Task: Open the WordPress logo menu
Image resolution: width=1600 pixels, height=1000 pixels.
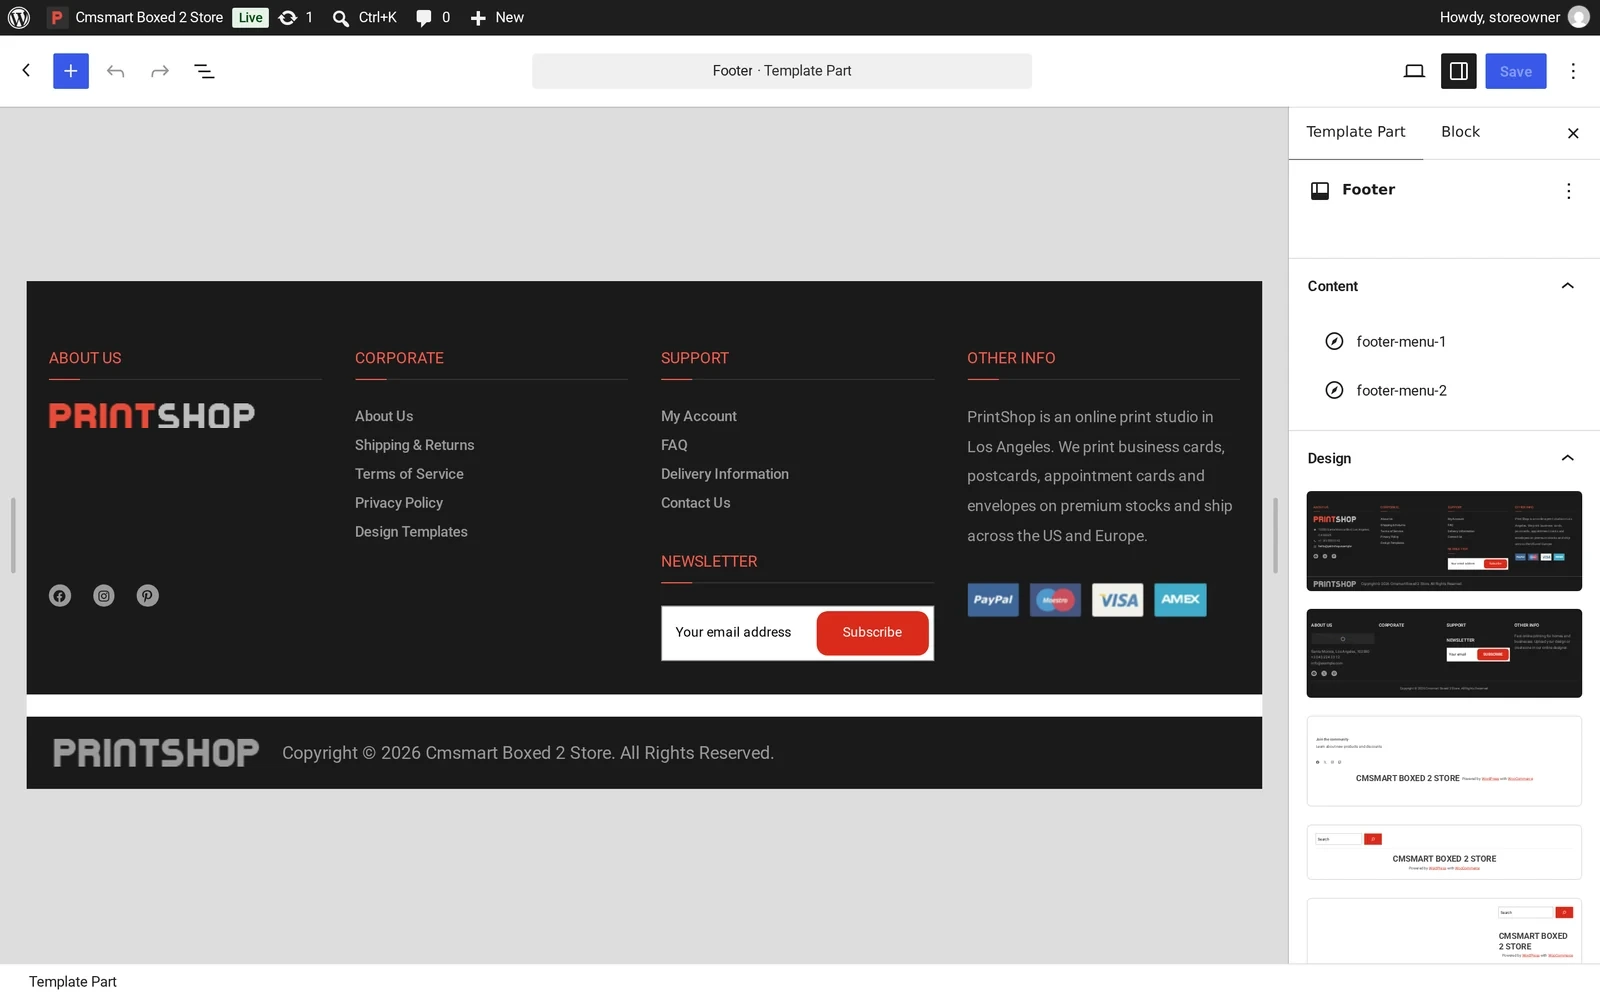Action: (x=19, y=17)
